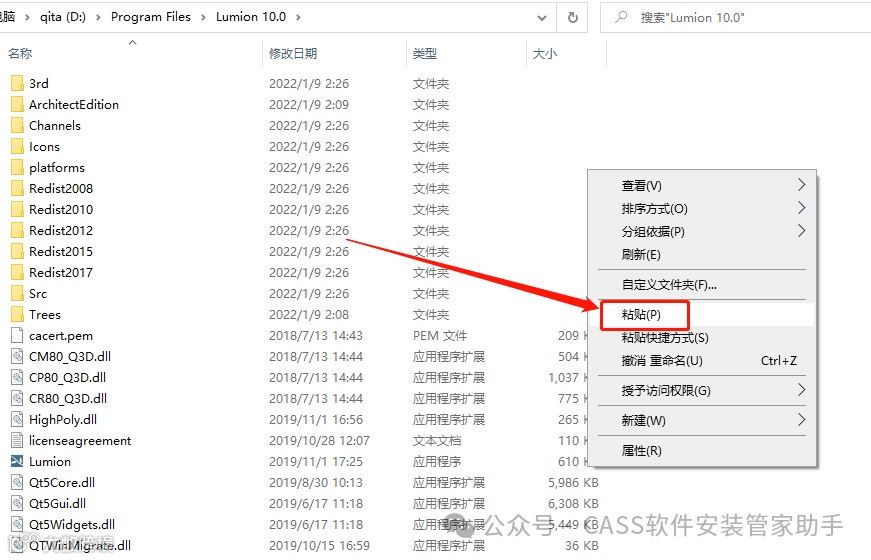
Task: Select the platforms folder icon
Action: (x=17, y=168)
